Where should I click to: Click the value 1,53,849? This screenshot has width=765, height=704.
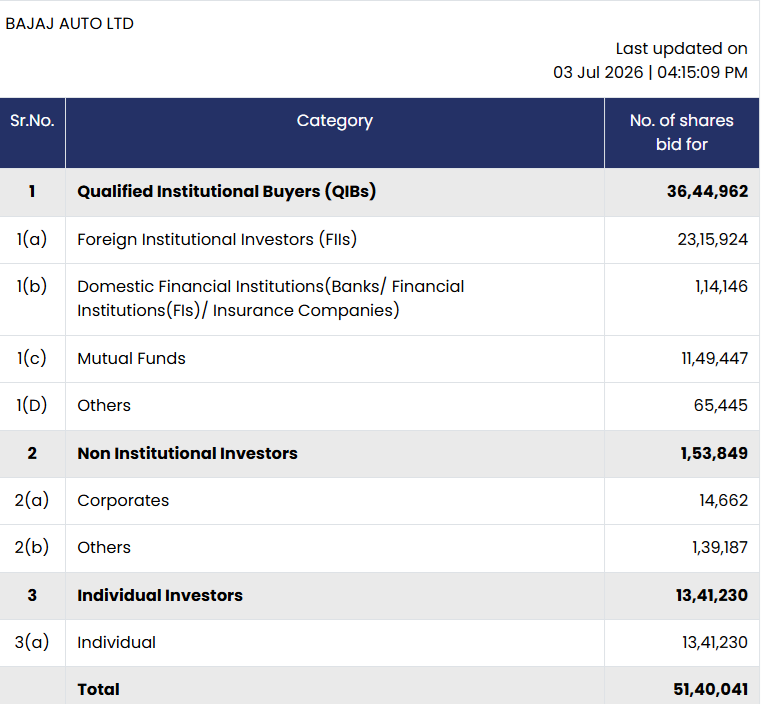pos(714,453)
